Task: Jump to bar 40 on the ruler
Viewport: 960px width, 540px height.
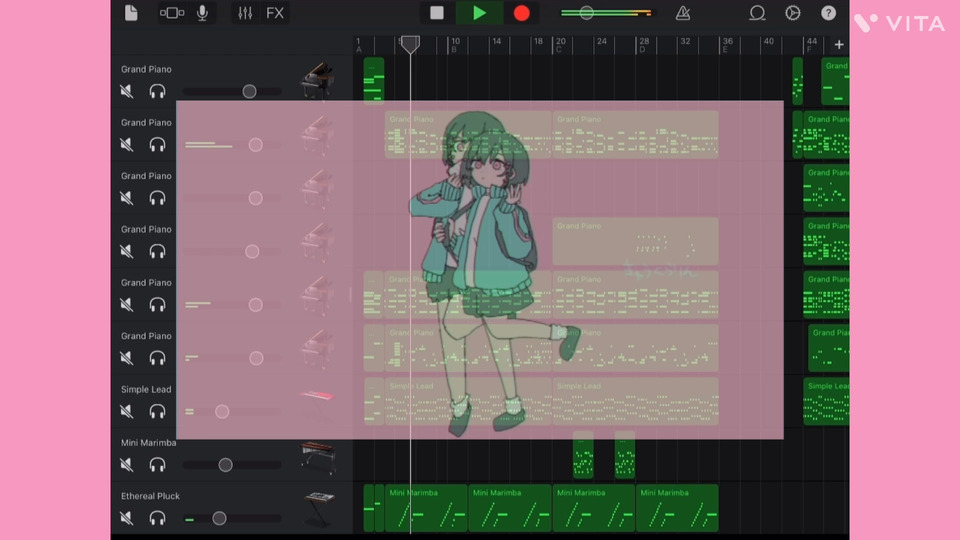Action: 768,41
